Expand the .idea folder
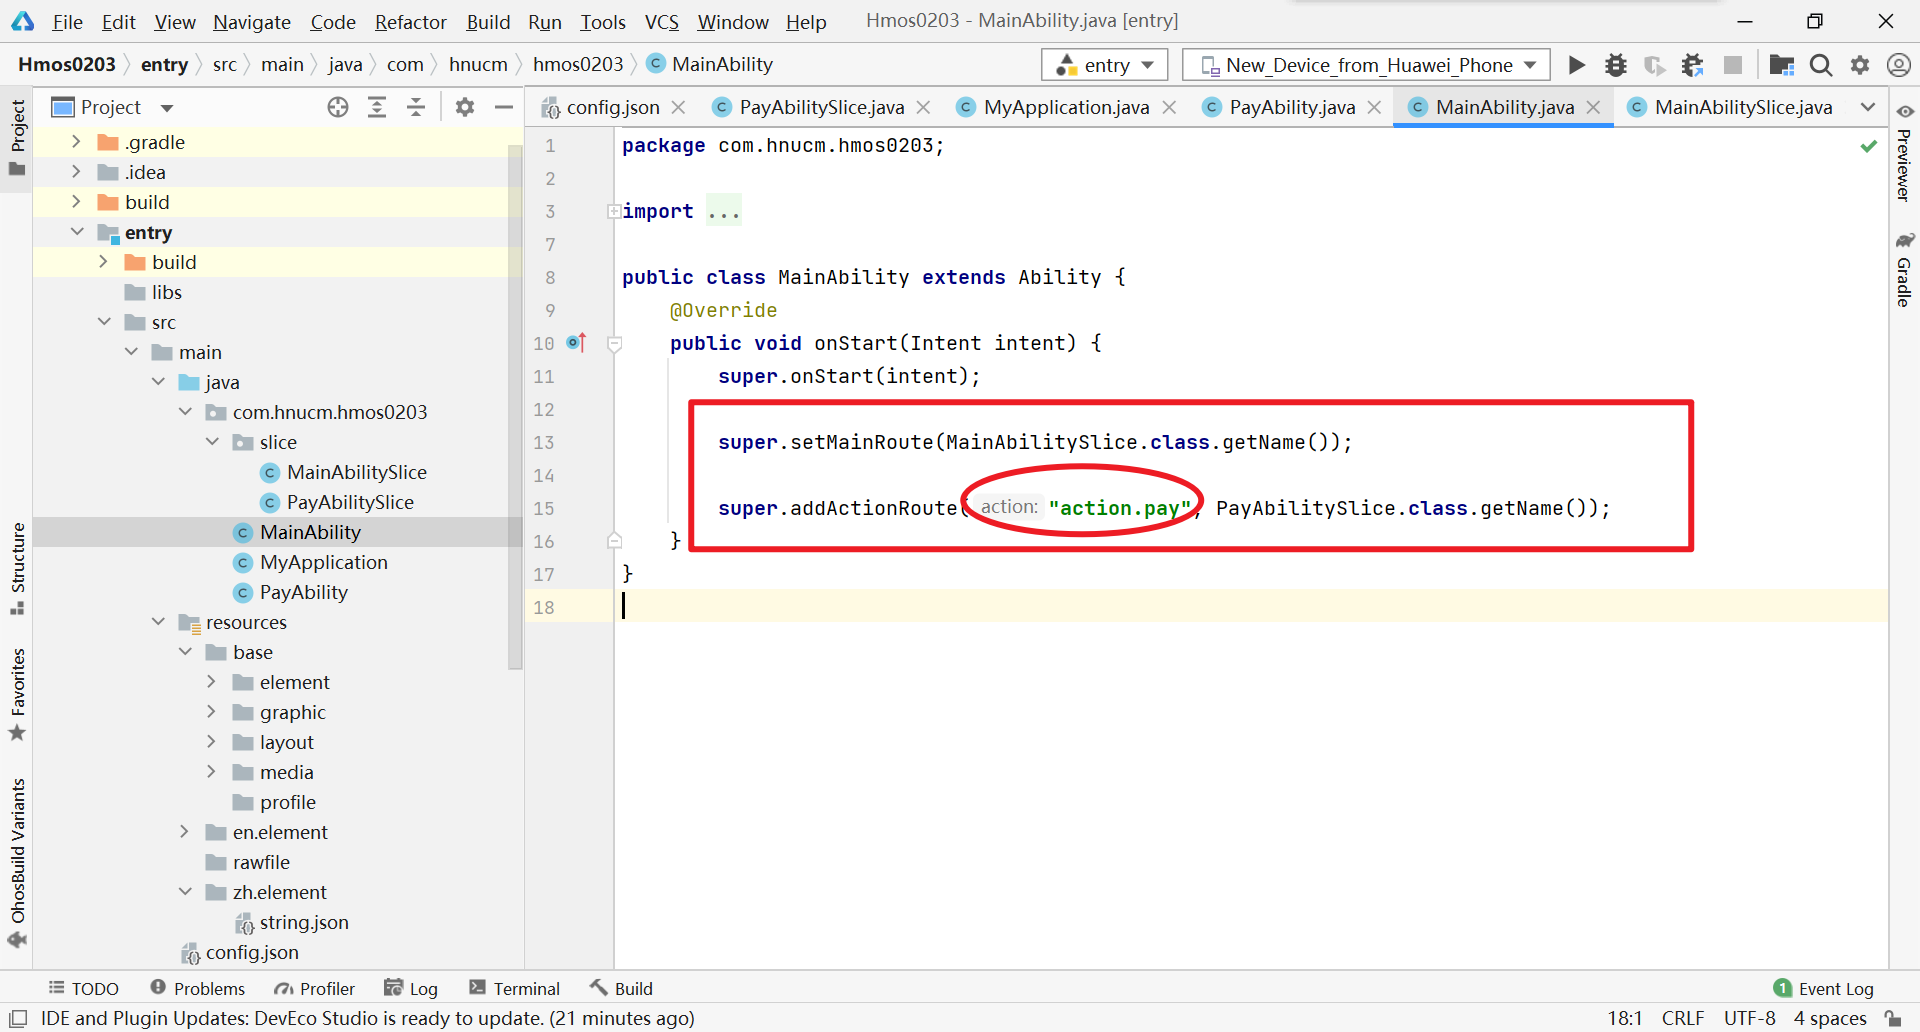This screenshot has height=1032, width=1920. pyautogui.click(x=76, y=172)
